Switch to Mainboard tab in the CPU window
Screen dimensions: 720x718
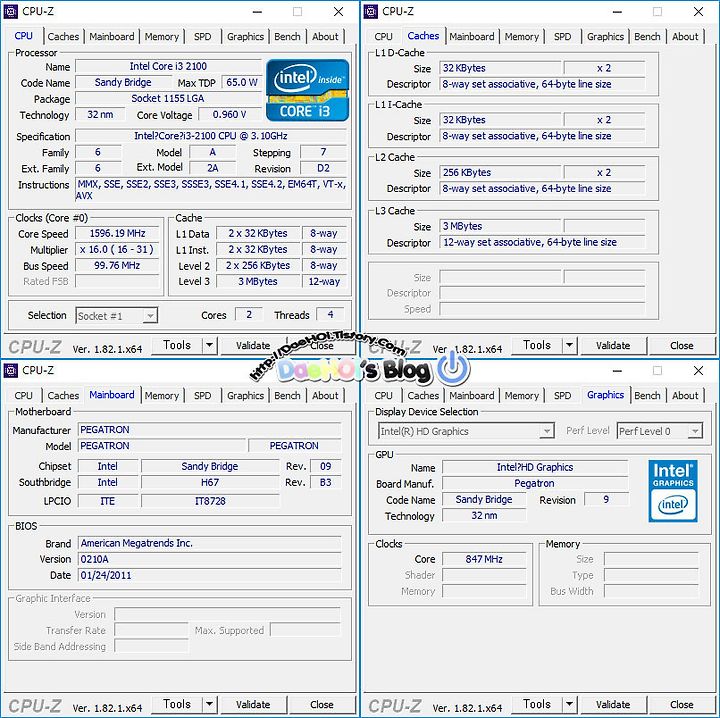pyautogui.click(x=112, y=36)
